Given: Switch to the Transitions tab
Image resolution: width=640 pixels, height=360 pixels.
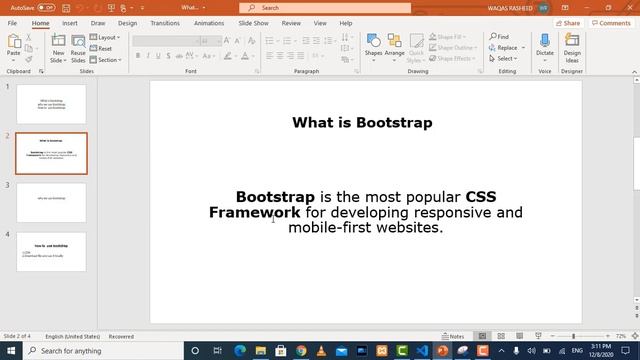Looking at the screenshot, I should [x=165, y=23].
